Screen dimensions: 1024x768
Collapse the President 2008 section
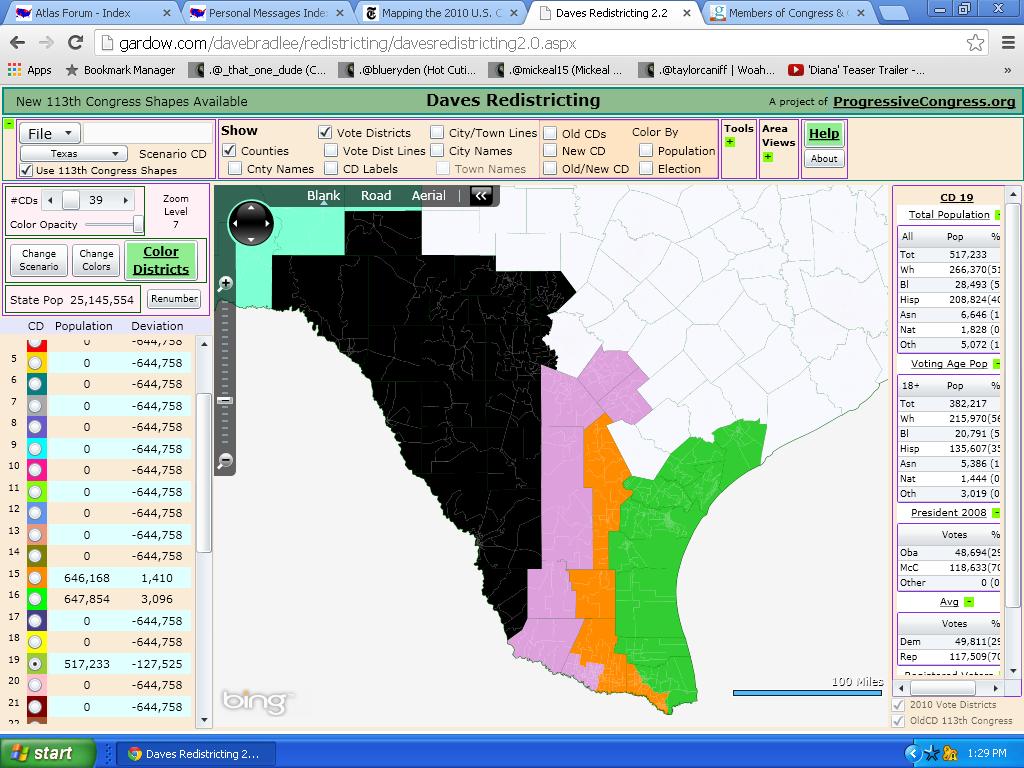point(996,513)
